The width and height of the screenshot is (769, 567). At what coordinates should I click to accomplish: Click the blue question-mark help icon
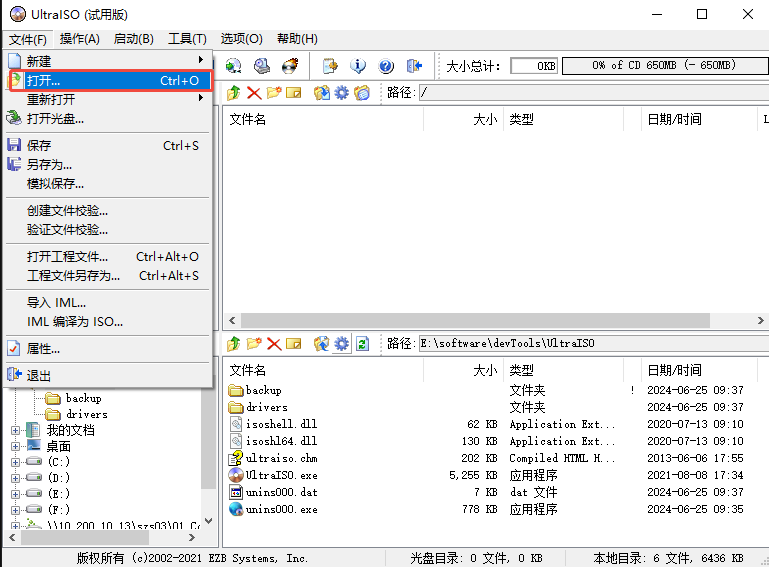click(x=386, y=66)
